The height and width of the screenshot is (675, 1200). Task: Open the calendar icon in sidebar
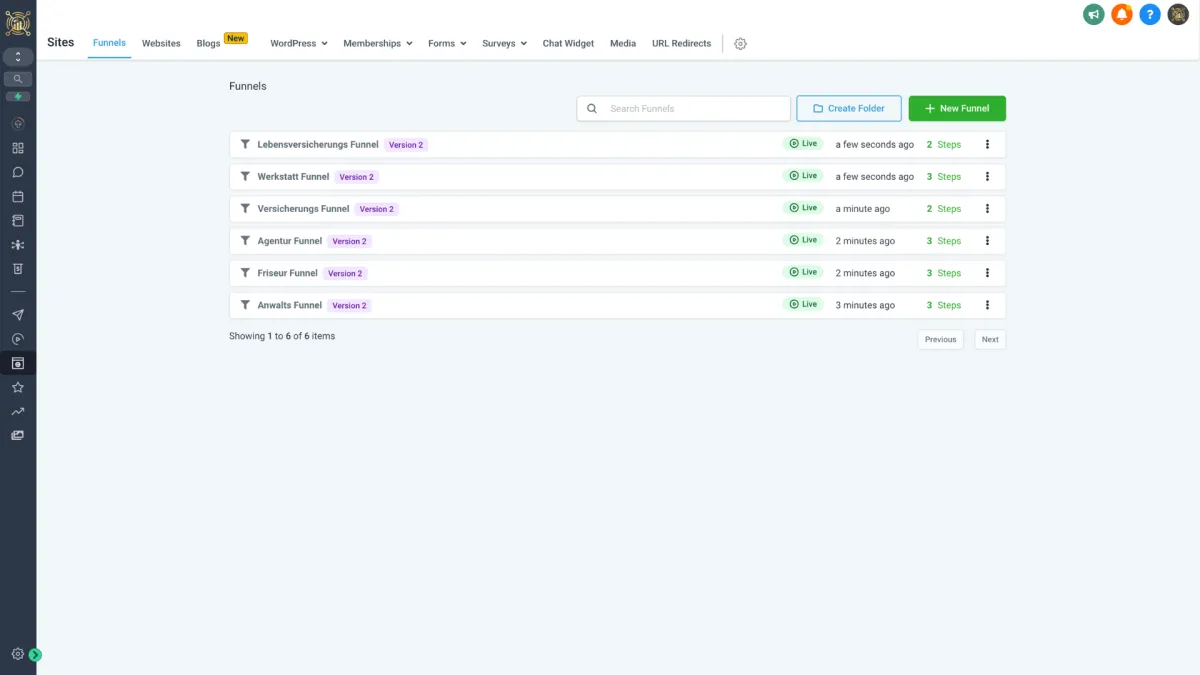18,196
